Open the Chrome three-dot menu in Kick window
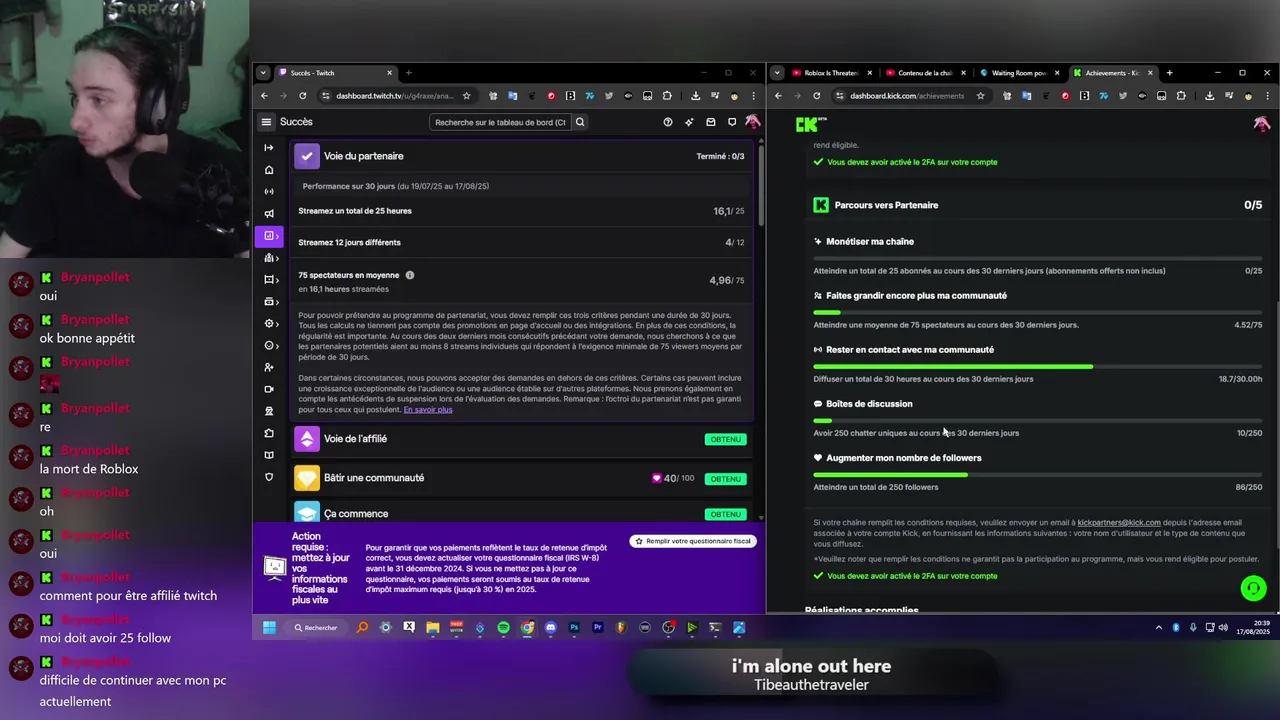This screenshot has width=1280, height=720. pyautogui.click(x=1267, y=96)
